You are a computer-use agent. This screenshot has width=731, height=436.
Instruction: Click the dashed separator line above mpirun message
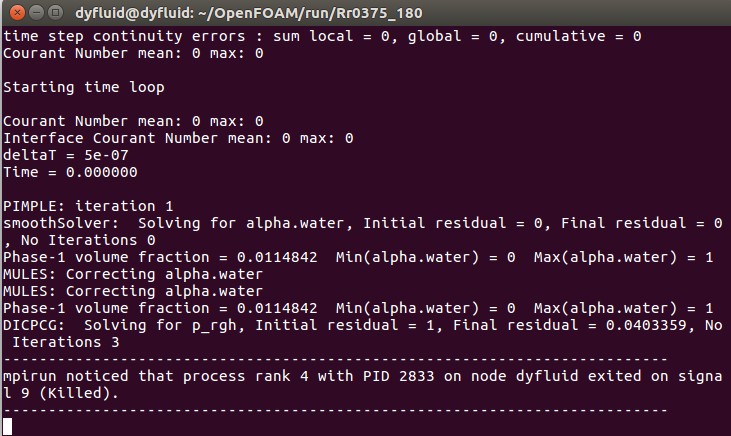pyautogui.click(x=335, y=359)
